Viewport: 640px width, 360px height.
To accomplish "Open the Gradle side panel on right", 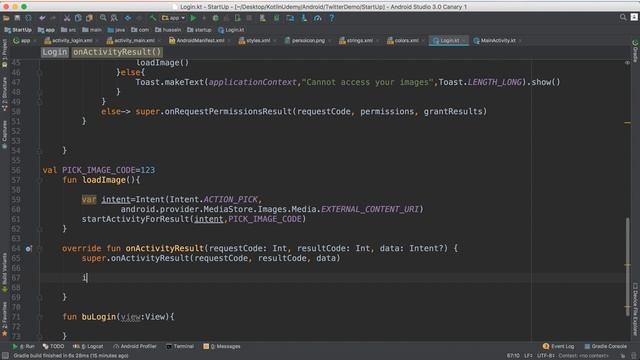I will click(x=635, y=51).
